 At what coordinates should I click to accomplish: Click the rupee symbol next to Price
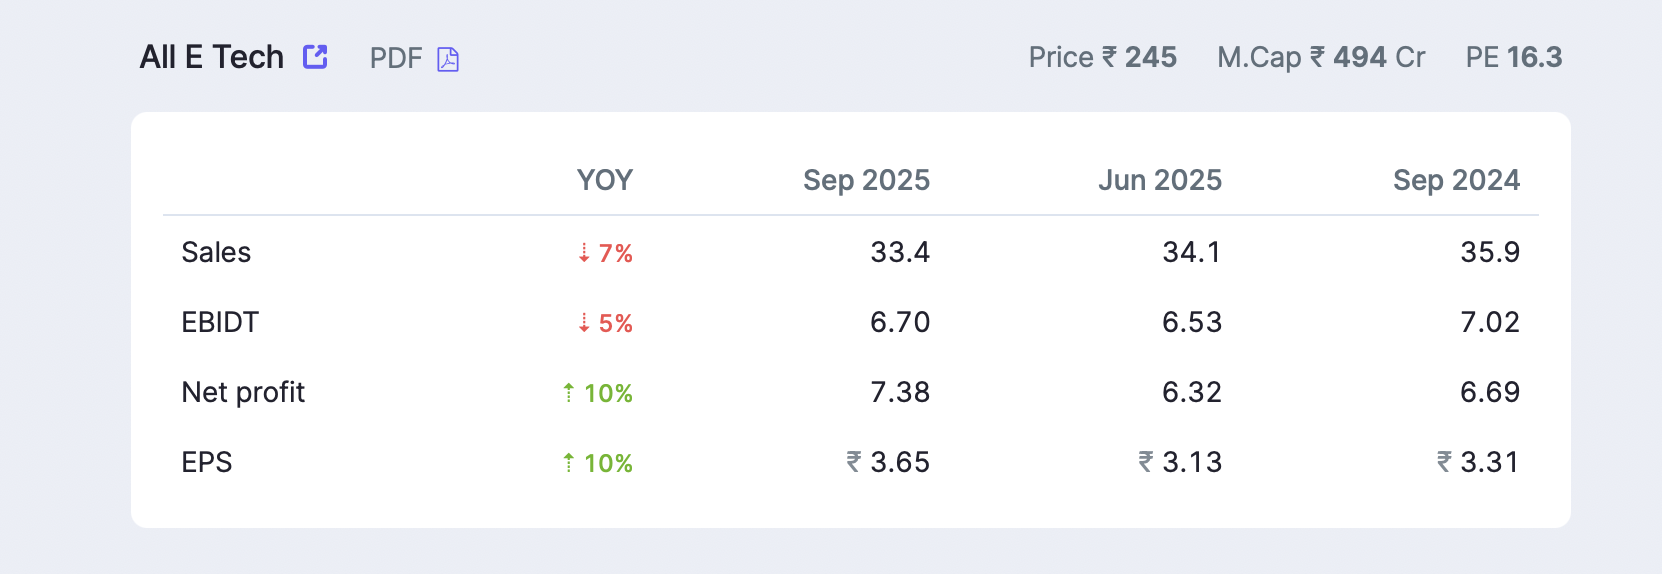(x=1109, y=57)
